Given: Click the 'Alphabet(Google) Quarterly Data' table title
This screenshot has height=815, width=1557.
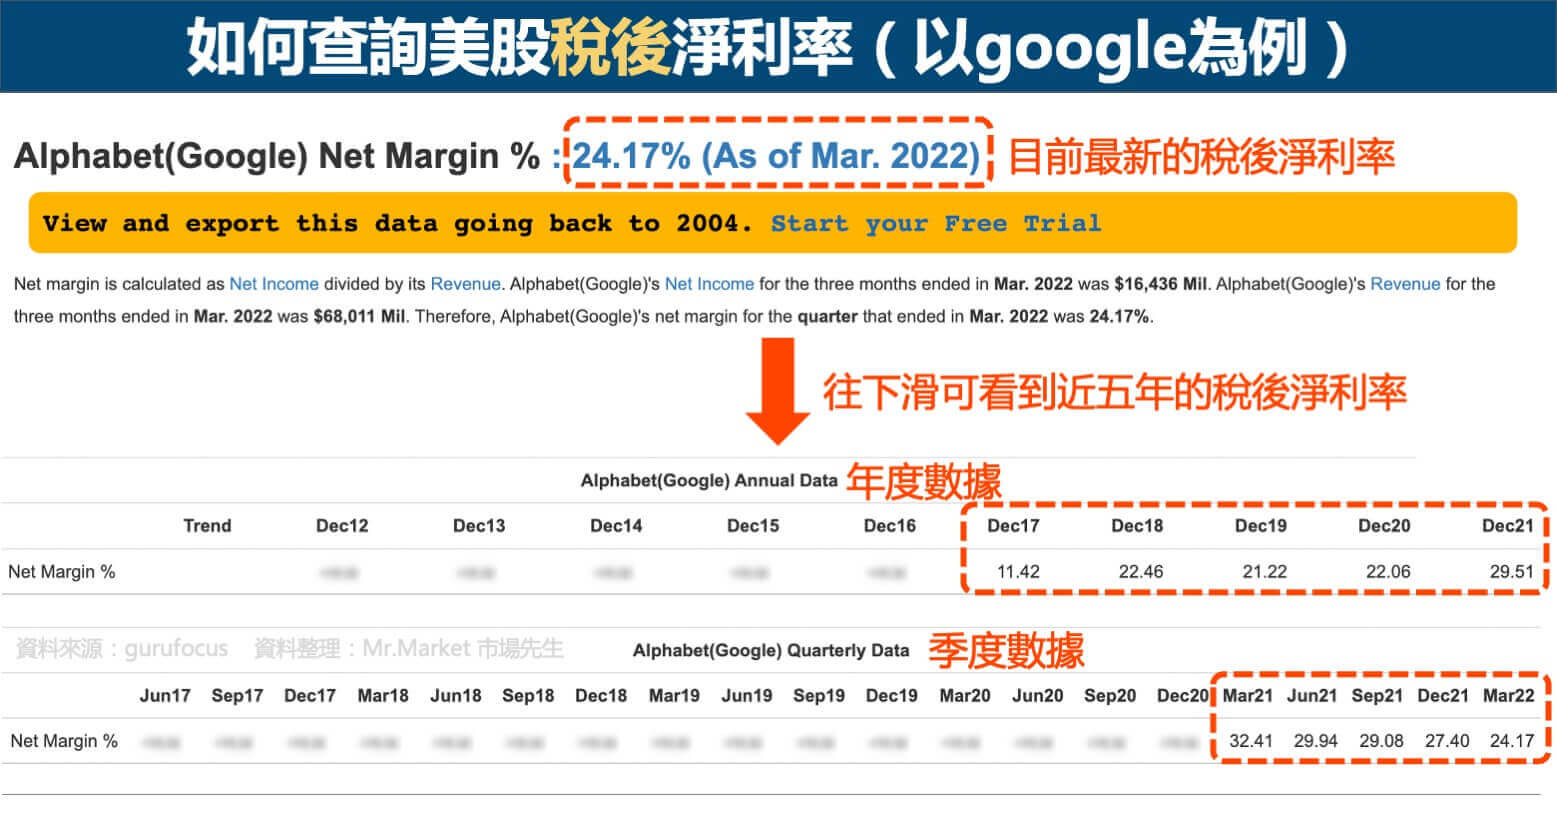Looking at the screenshot, I should click(x=771, y=651).
